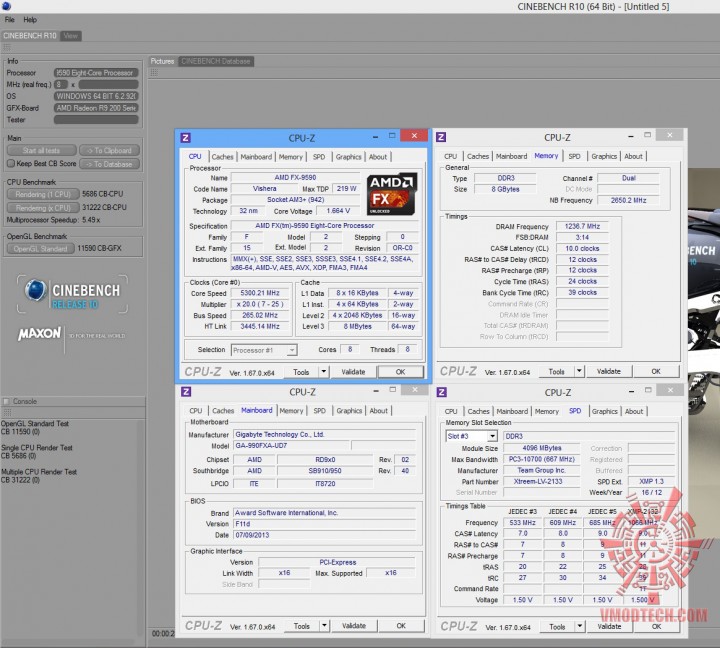This screenshot has height=648, width=720.
Task: Click the Core Speed value 5300.21 MHz
Action: pyautogui.click(x=259, y=293)
